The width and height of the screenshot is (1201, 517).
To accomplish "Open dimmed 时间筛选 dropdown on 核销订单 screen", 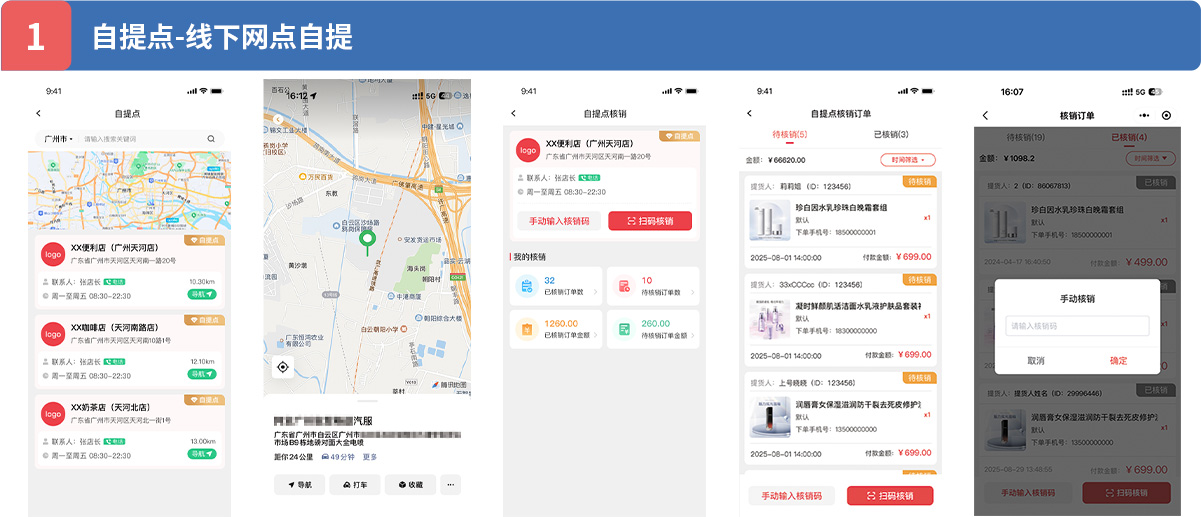I will (1151, 158).
